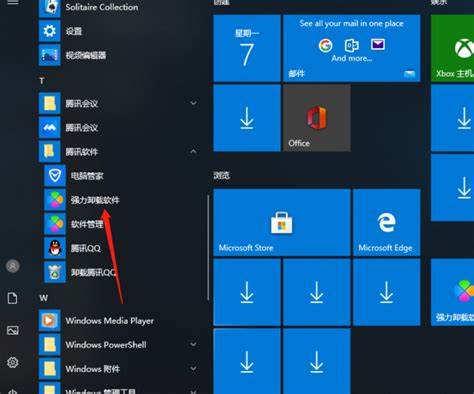
Task: Expand Windows PowerShell folder chevron
Action: click(193, 344)
